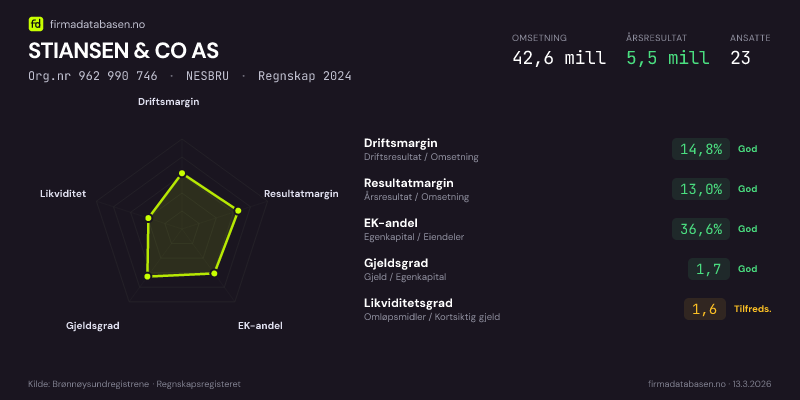Click the firmadatabasen.no header text
Viewport: 800px width, 400px height.
coord(96,23)
